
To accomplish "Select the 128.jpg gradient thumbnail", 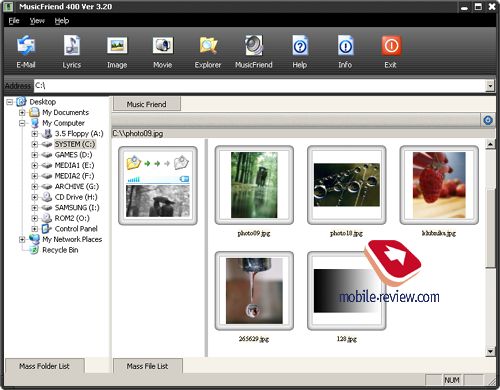I will click(x=346, y=291).
